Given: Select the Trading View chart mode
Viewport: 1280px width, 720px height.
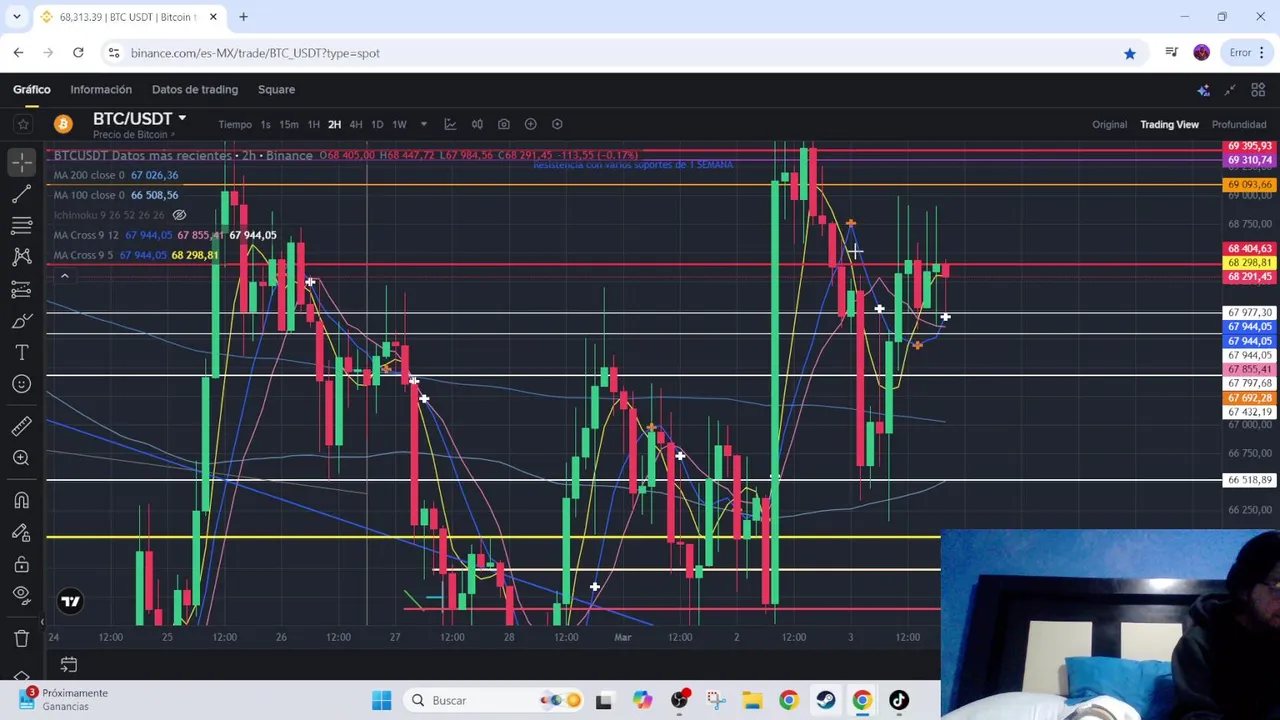Looking at the screenshot, I should pyautogui.click(x=1169, y=124).
